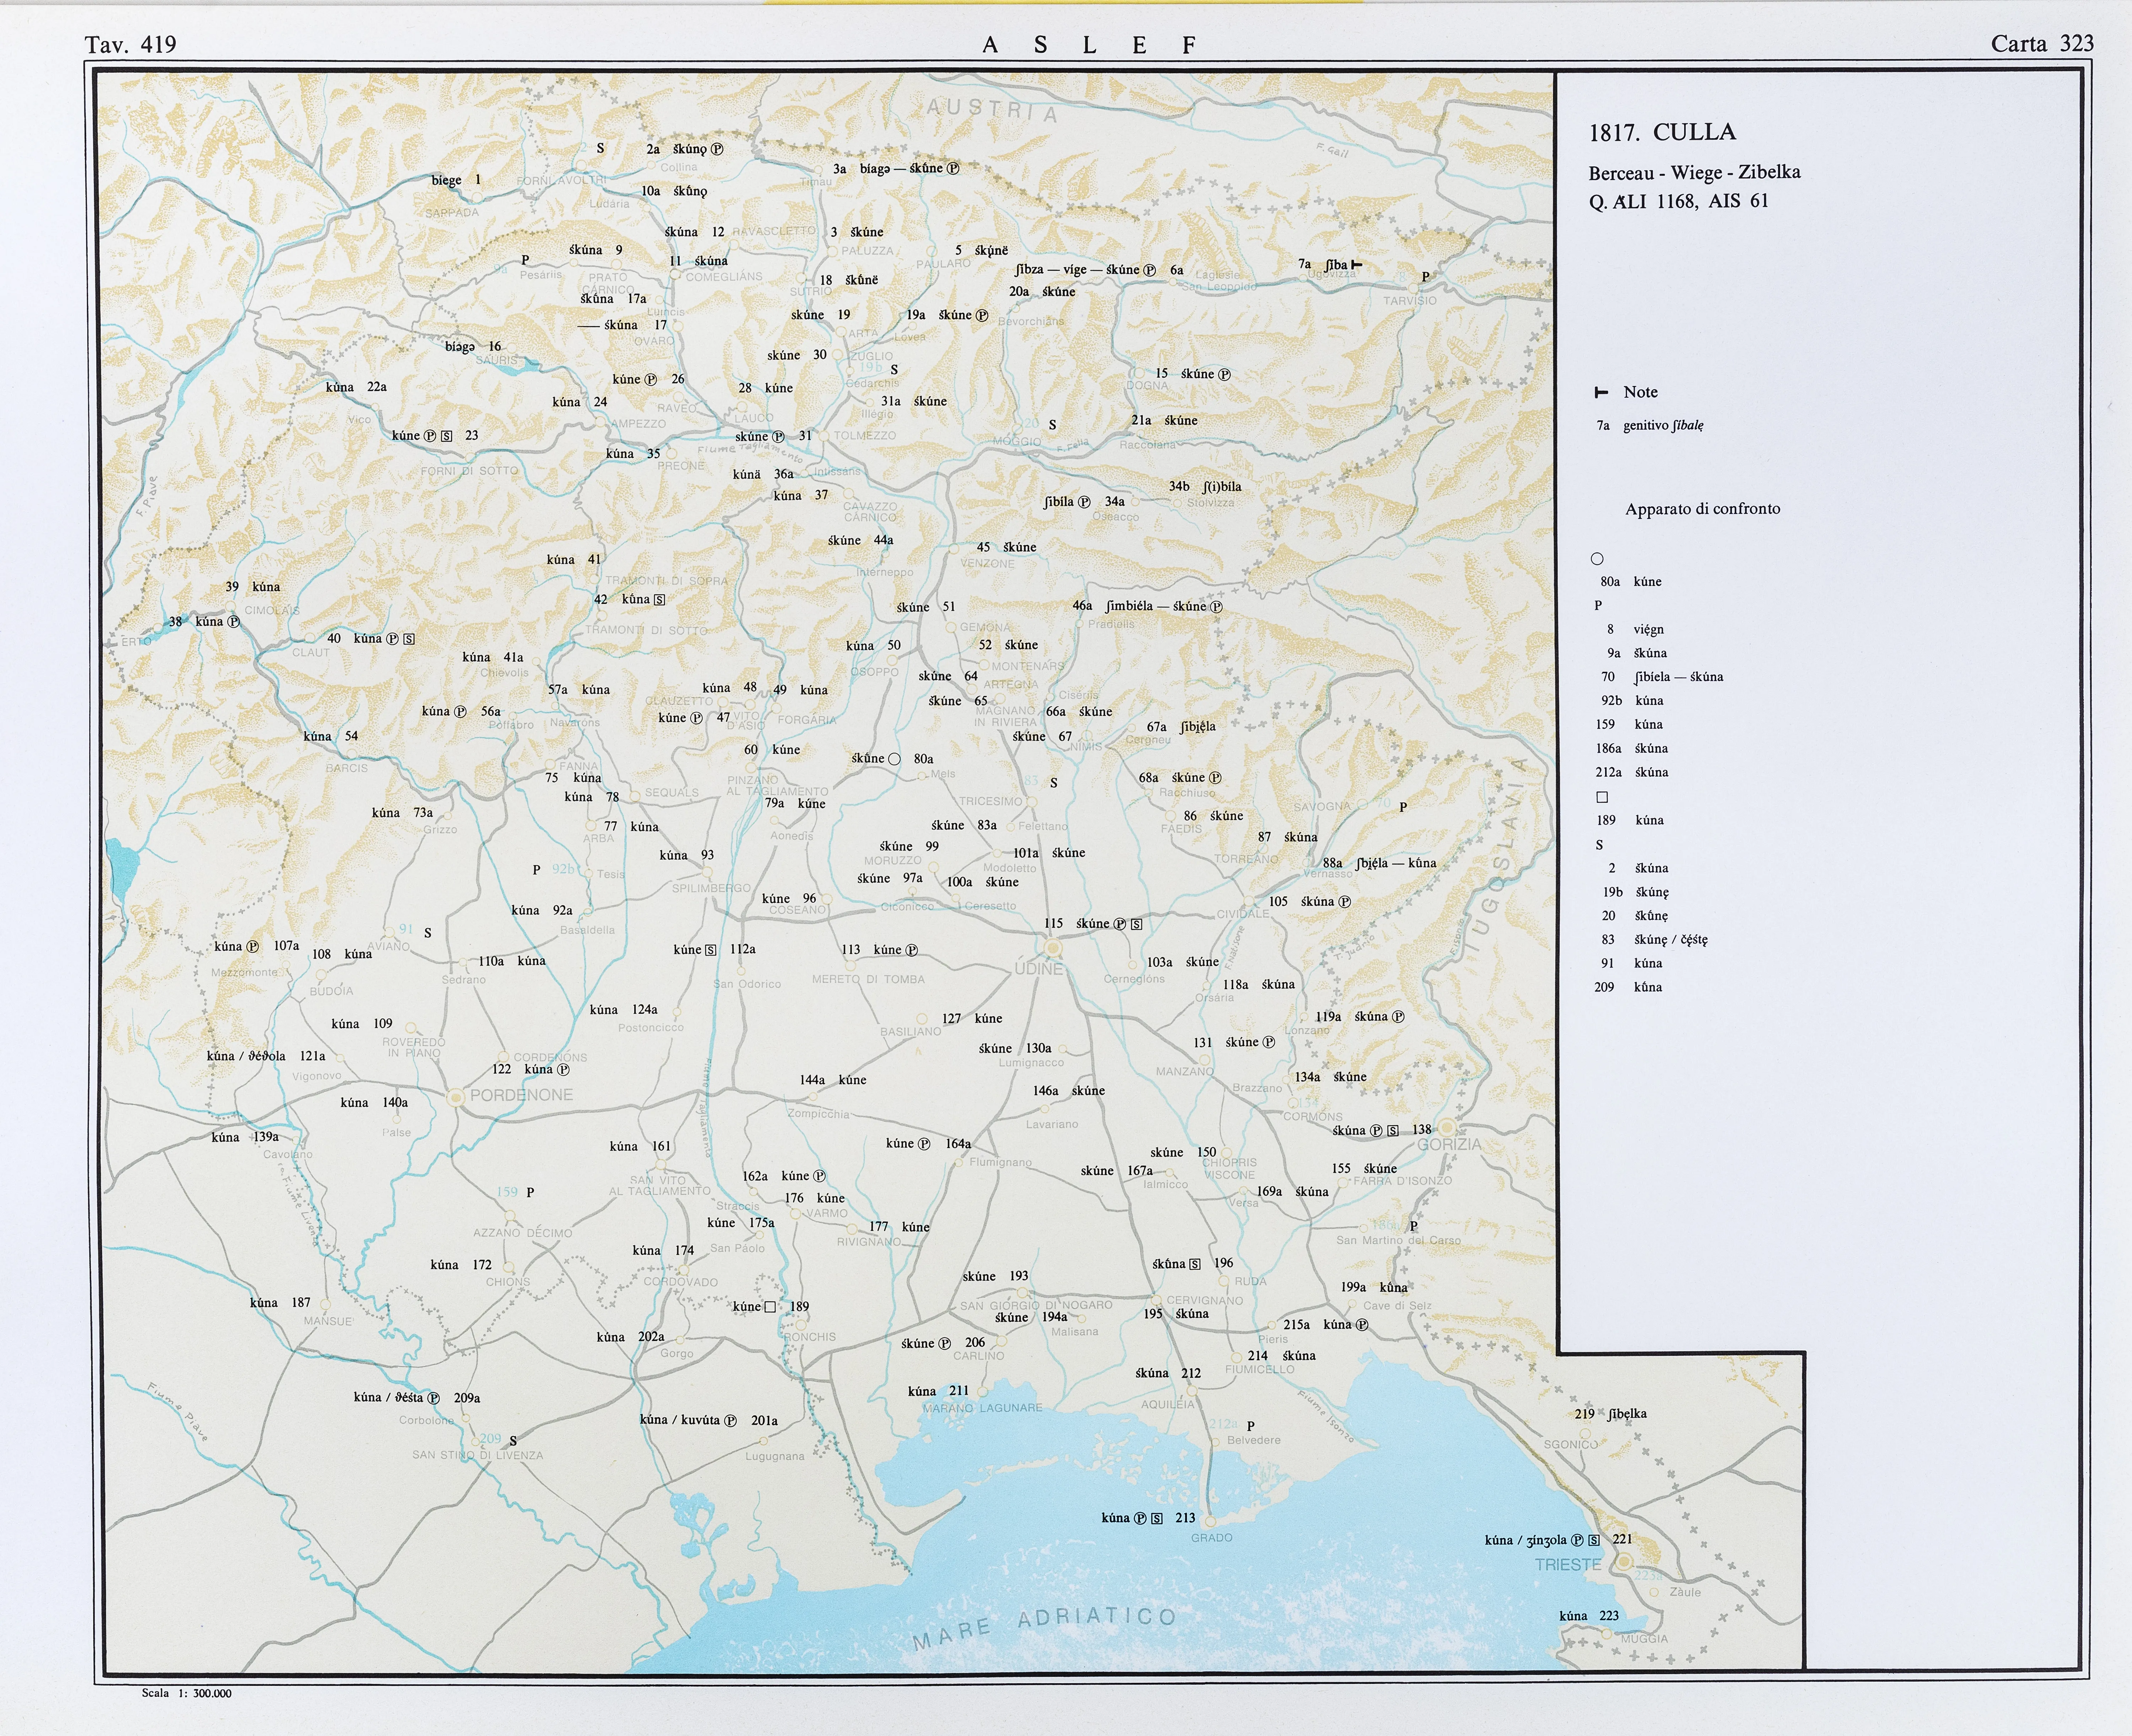Image resolution: width=2132 pixels, height=1736 pixels.
Task: Click the Note flag symbol in legend
Action: 1601,392
